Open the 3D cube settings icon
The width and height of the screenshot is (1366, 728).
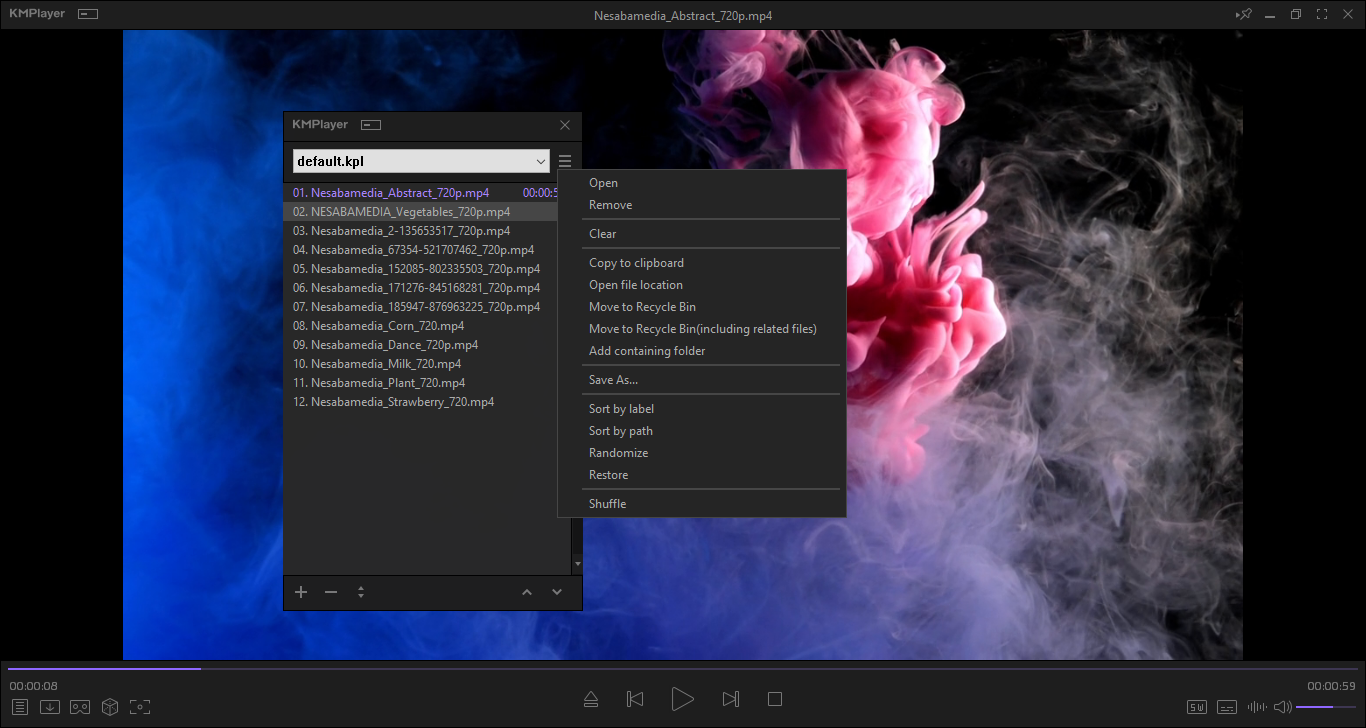click(110, 707)
